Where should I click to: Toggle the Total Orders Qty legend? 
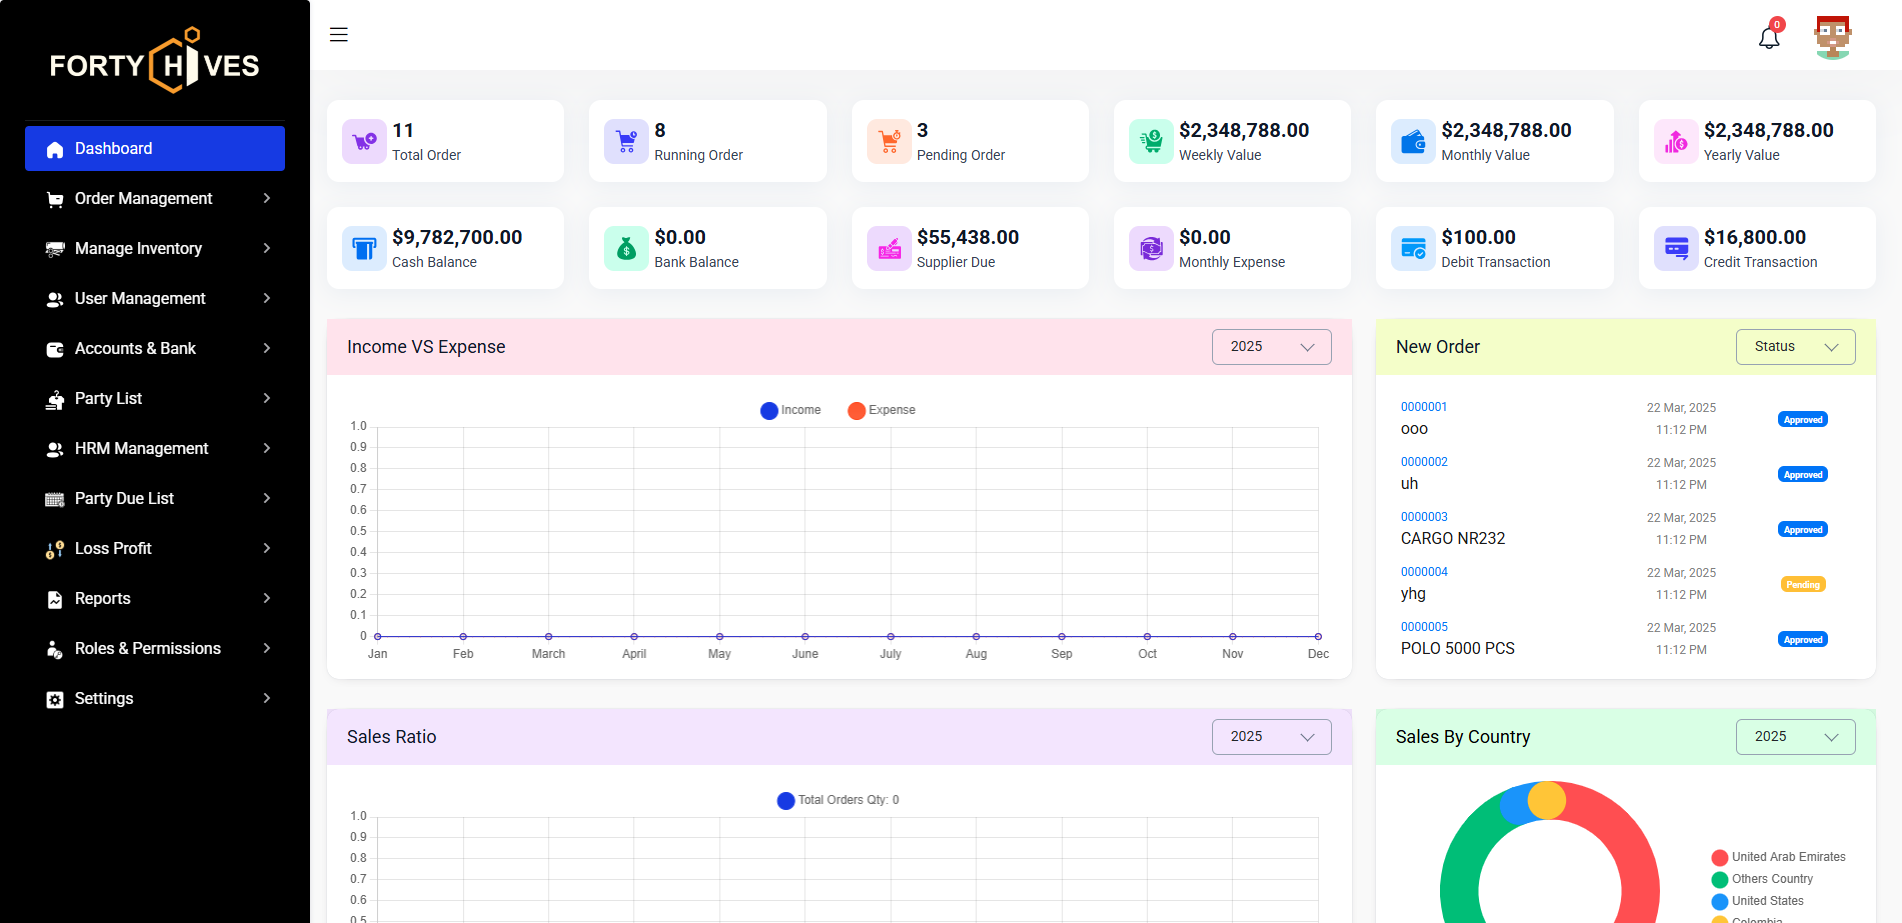(838, 800)
